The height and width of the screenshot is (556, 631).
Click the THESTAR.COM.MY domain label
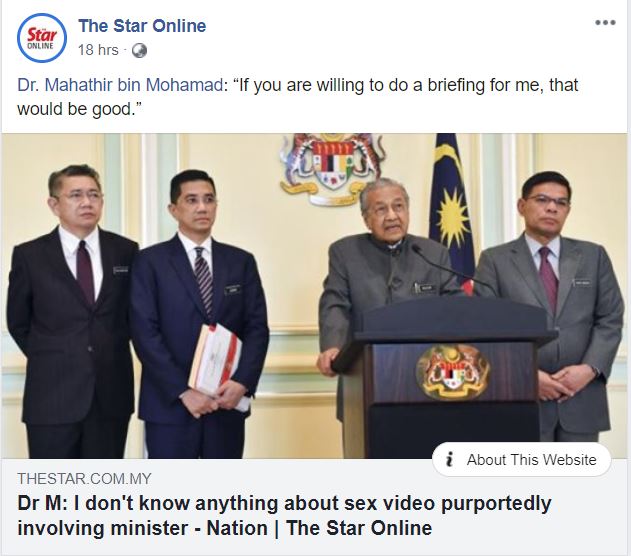coord(84,479)
